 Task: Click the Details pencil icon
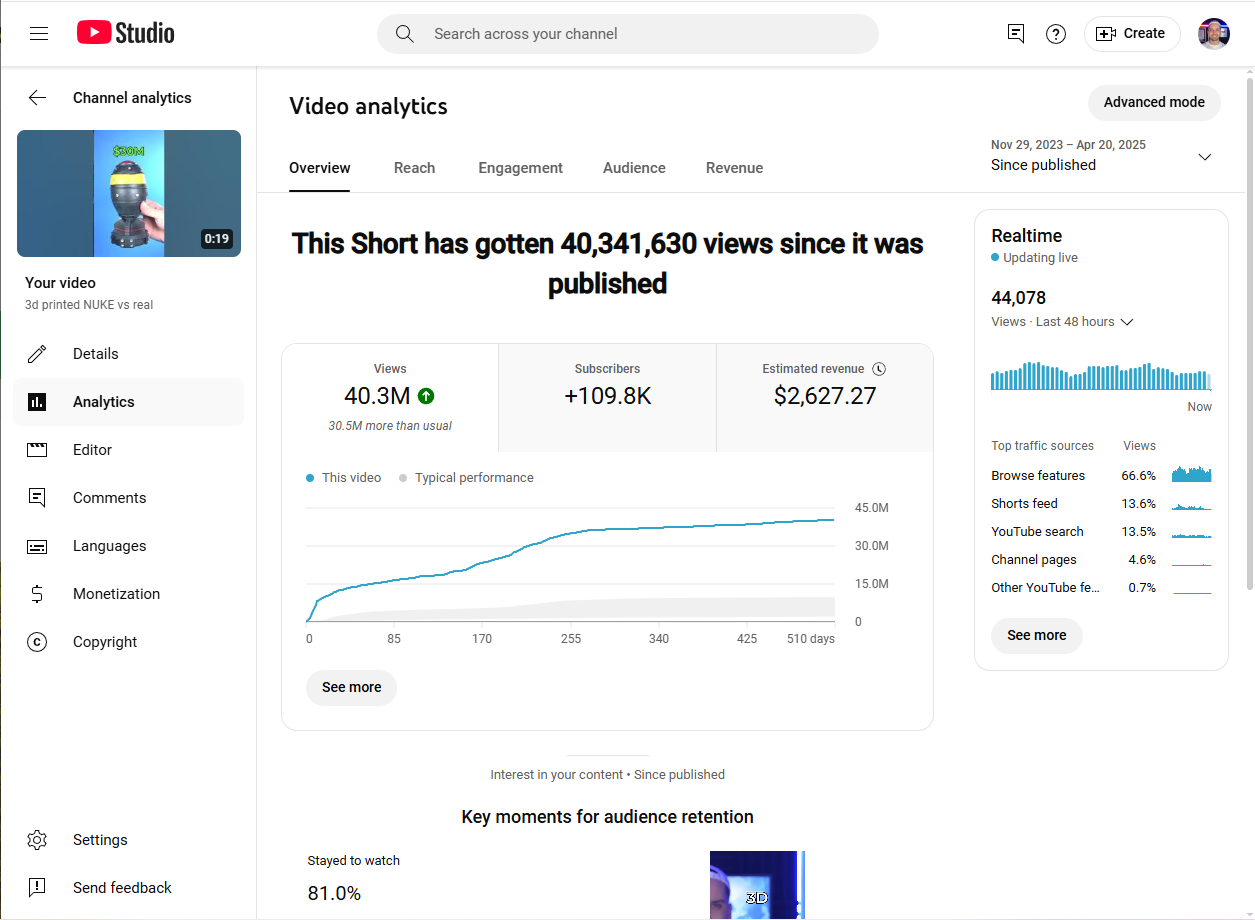[x=37, y=354]
